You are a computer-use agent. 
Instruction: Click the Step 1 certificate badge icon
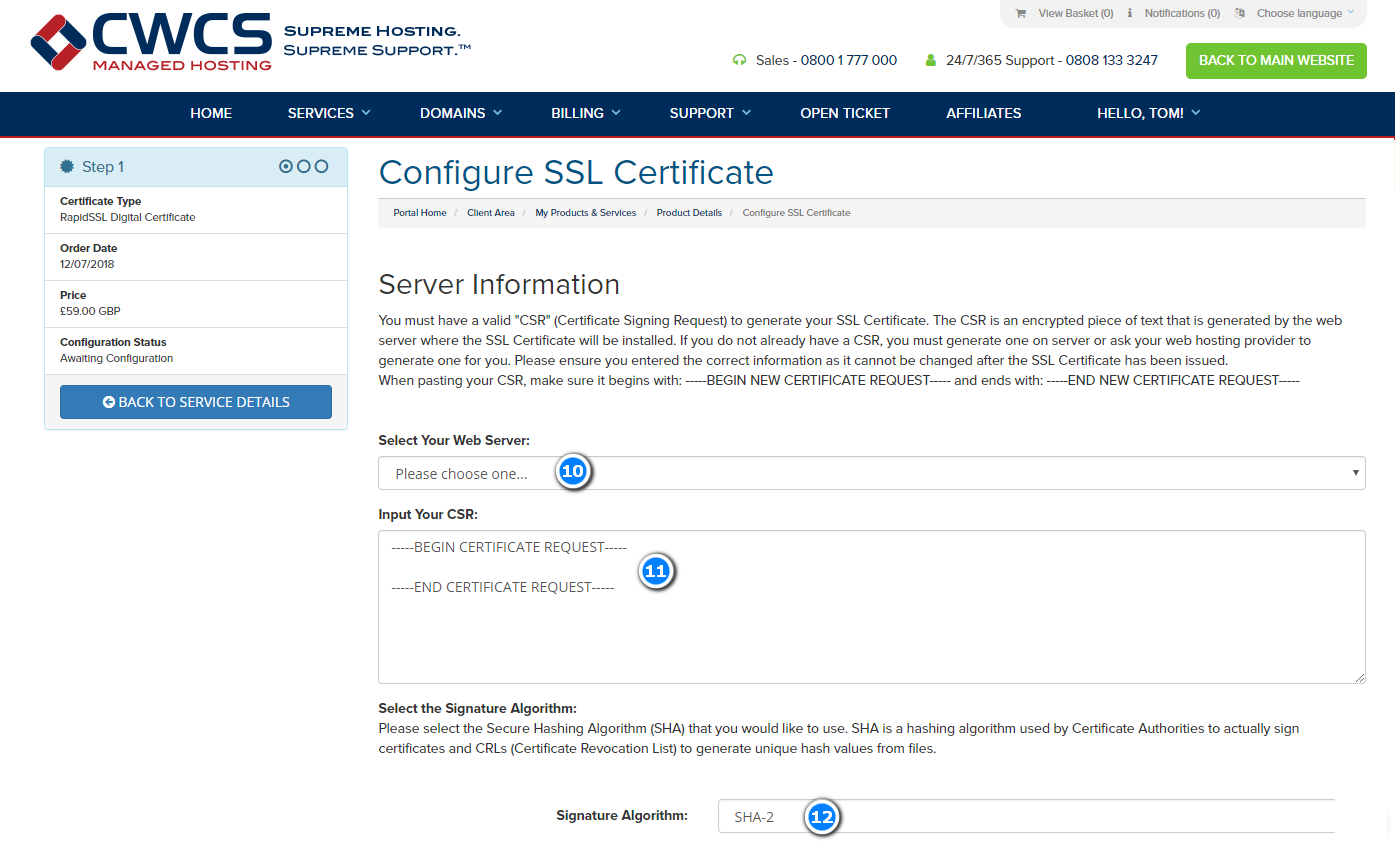[x=67, y=167]
